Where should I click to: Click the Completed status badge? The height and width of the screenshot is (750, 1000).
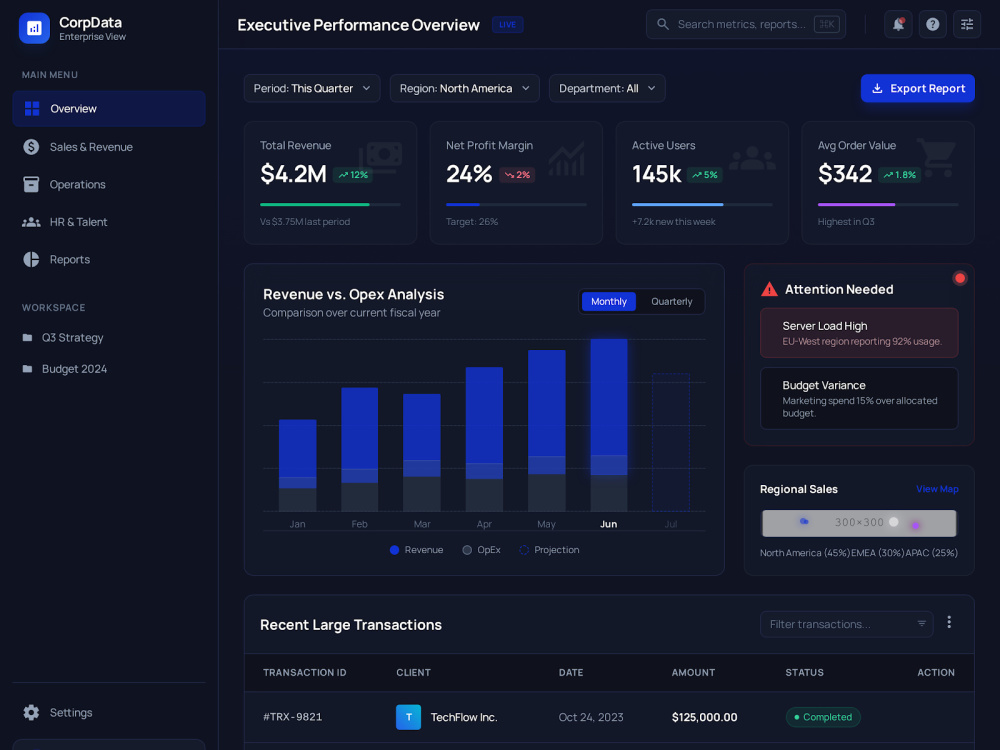click(823, 717)
